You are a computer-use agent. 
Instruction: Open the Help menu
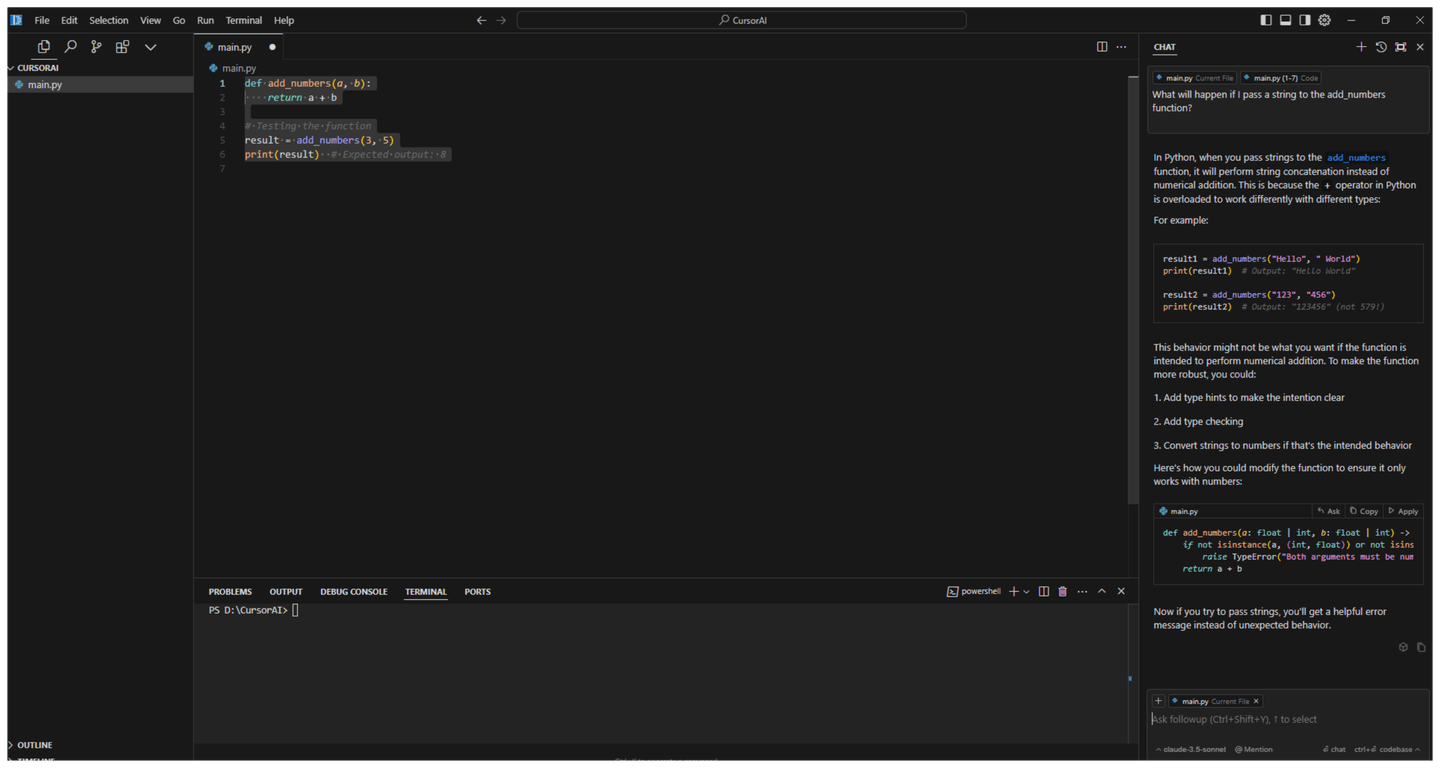pyautogui.click(x=284, y=20)
